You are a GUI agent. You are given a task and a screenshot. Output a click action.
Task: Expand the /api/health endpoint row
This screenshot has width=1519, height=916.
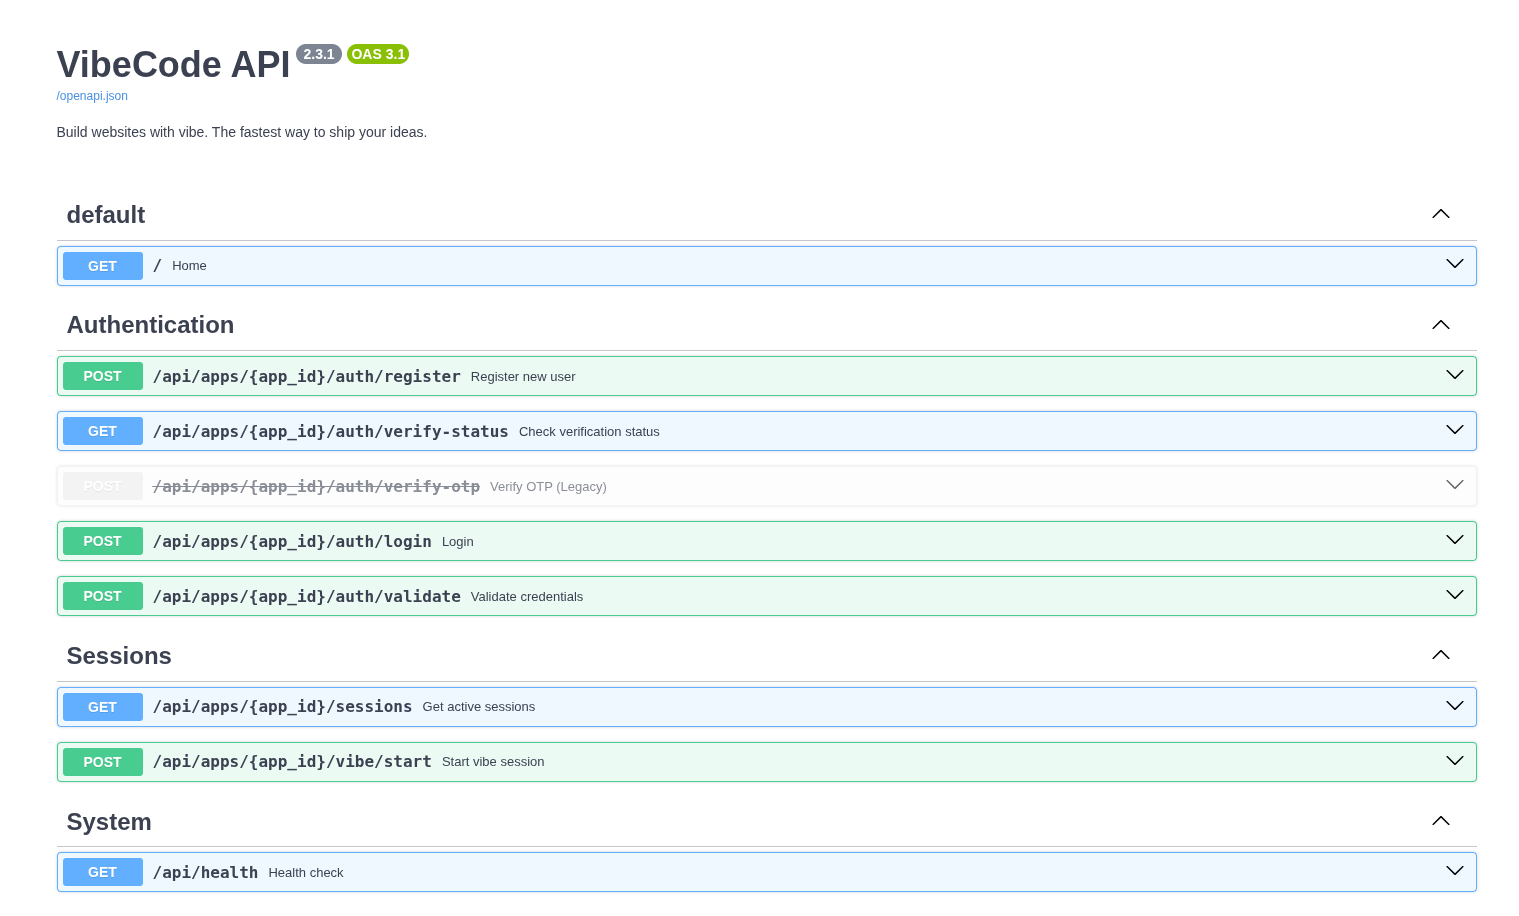(1453, 871)
